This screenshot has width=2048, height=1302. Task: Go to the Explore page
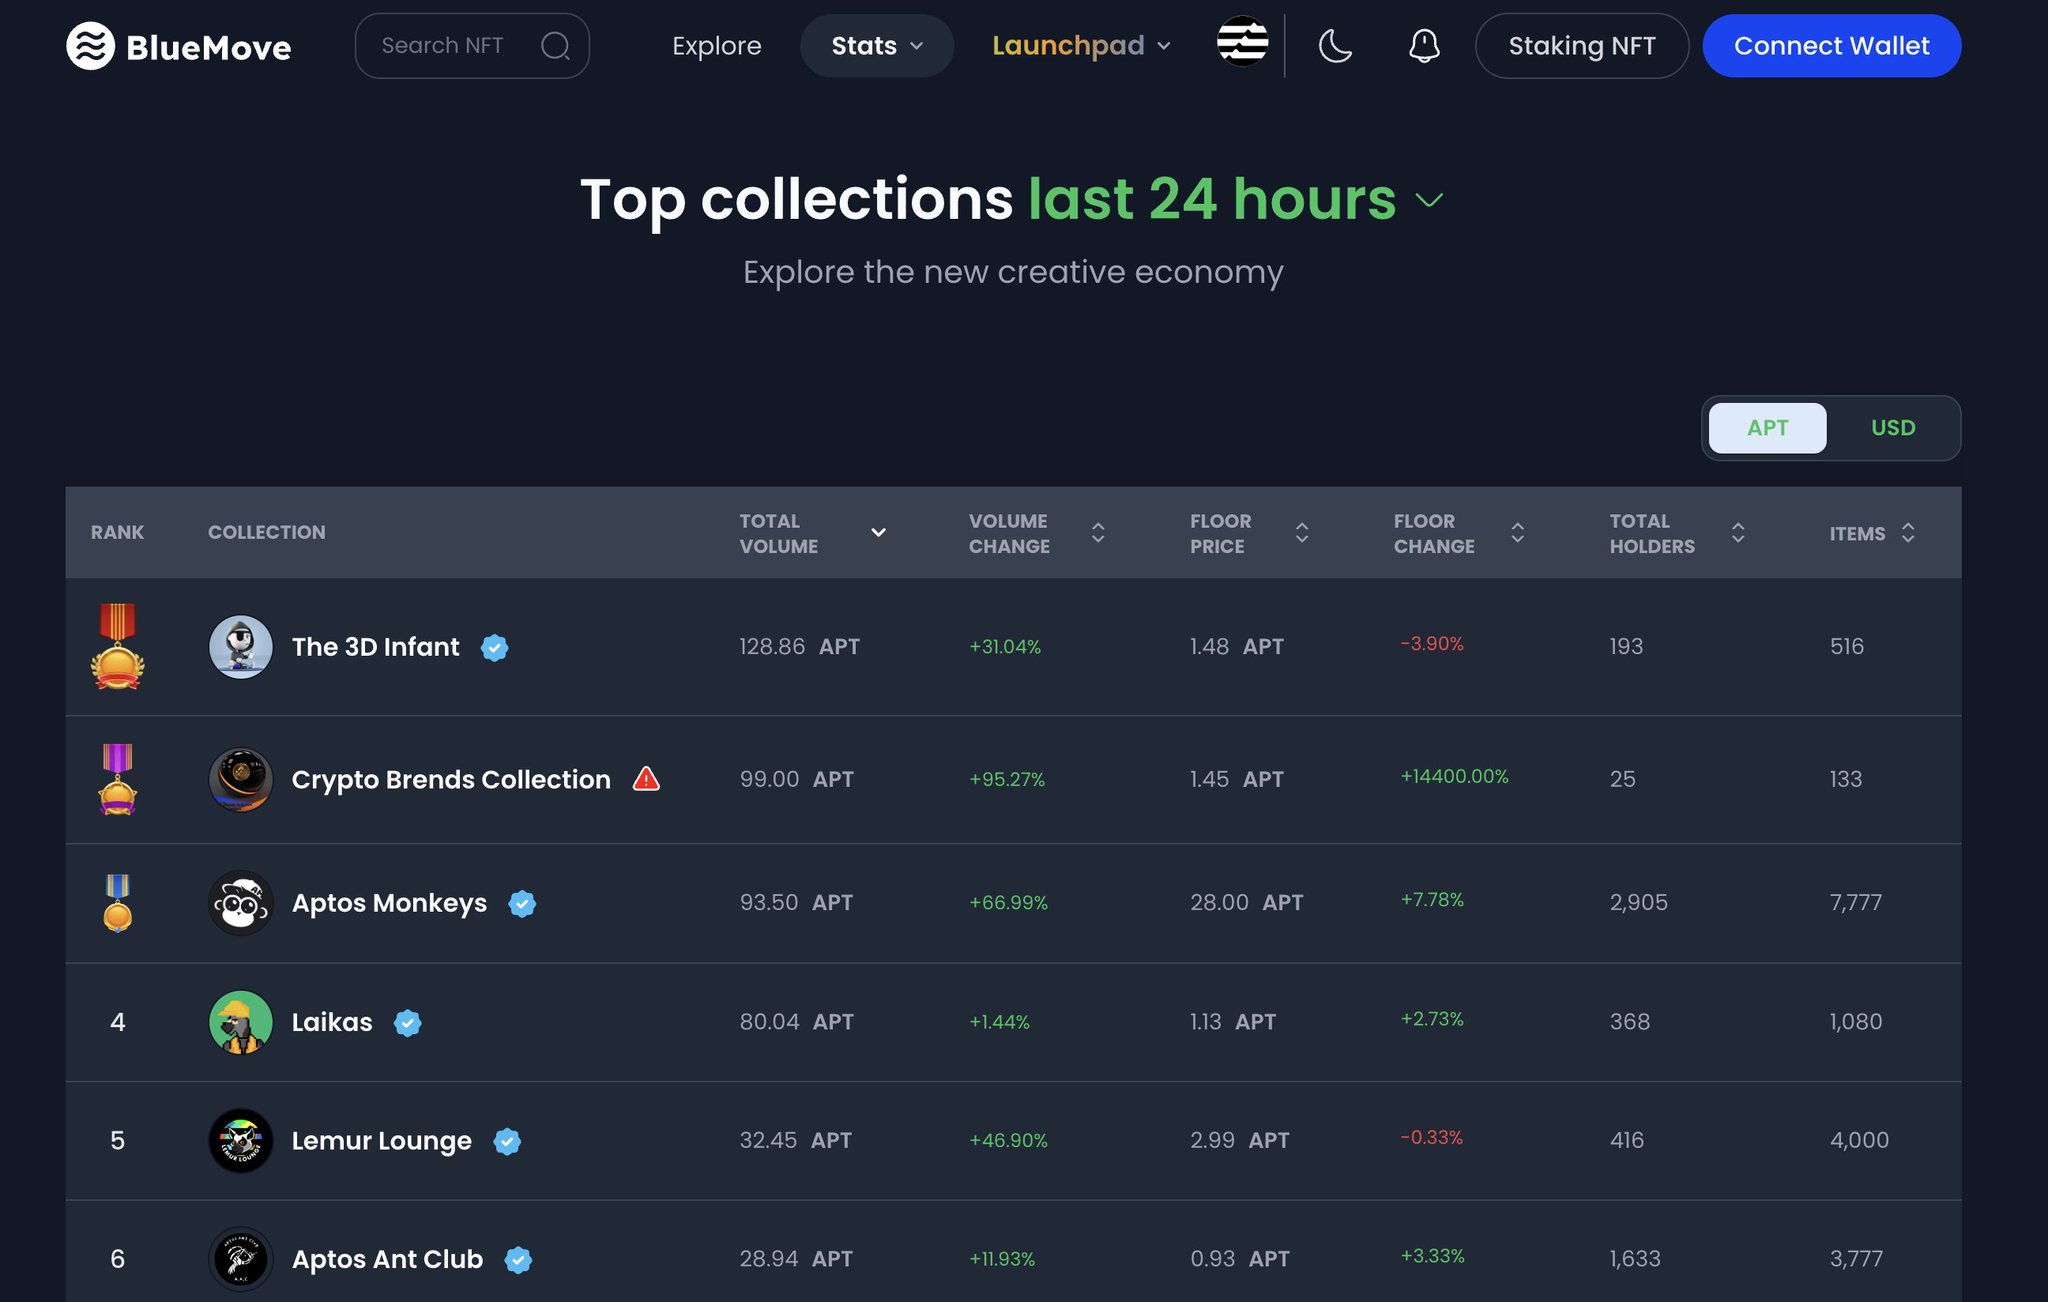tap(716, 46)
